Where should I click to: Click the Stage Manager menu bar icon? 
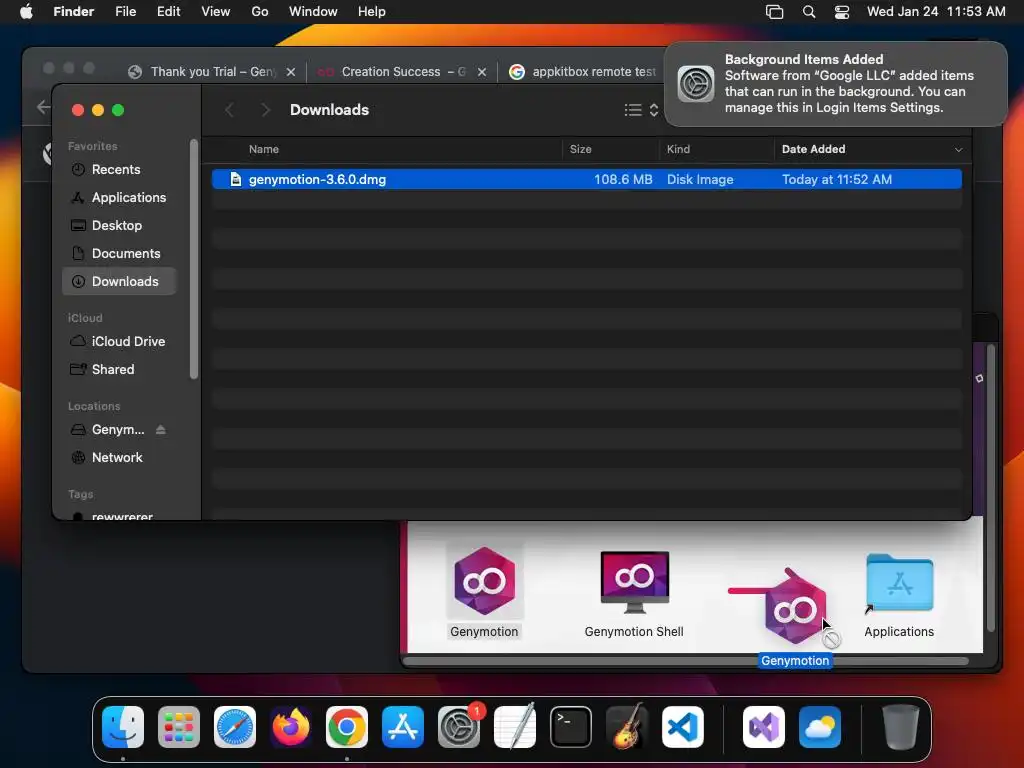(775, 12)
